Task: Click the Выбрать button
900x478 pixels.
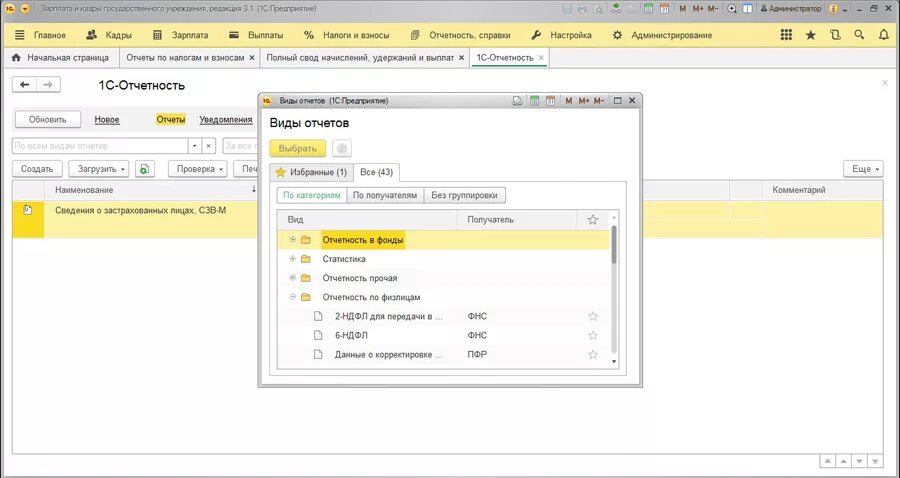Action: [298, 148]
